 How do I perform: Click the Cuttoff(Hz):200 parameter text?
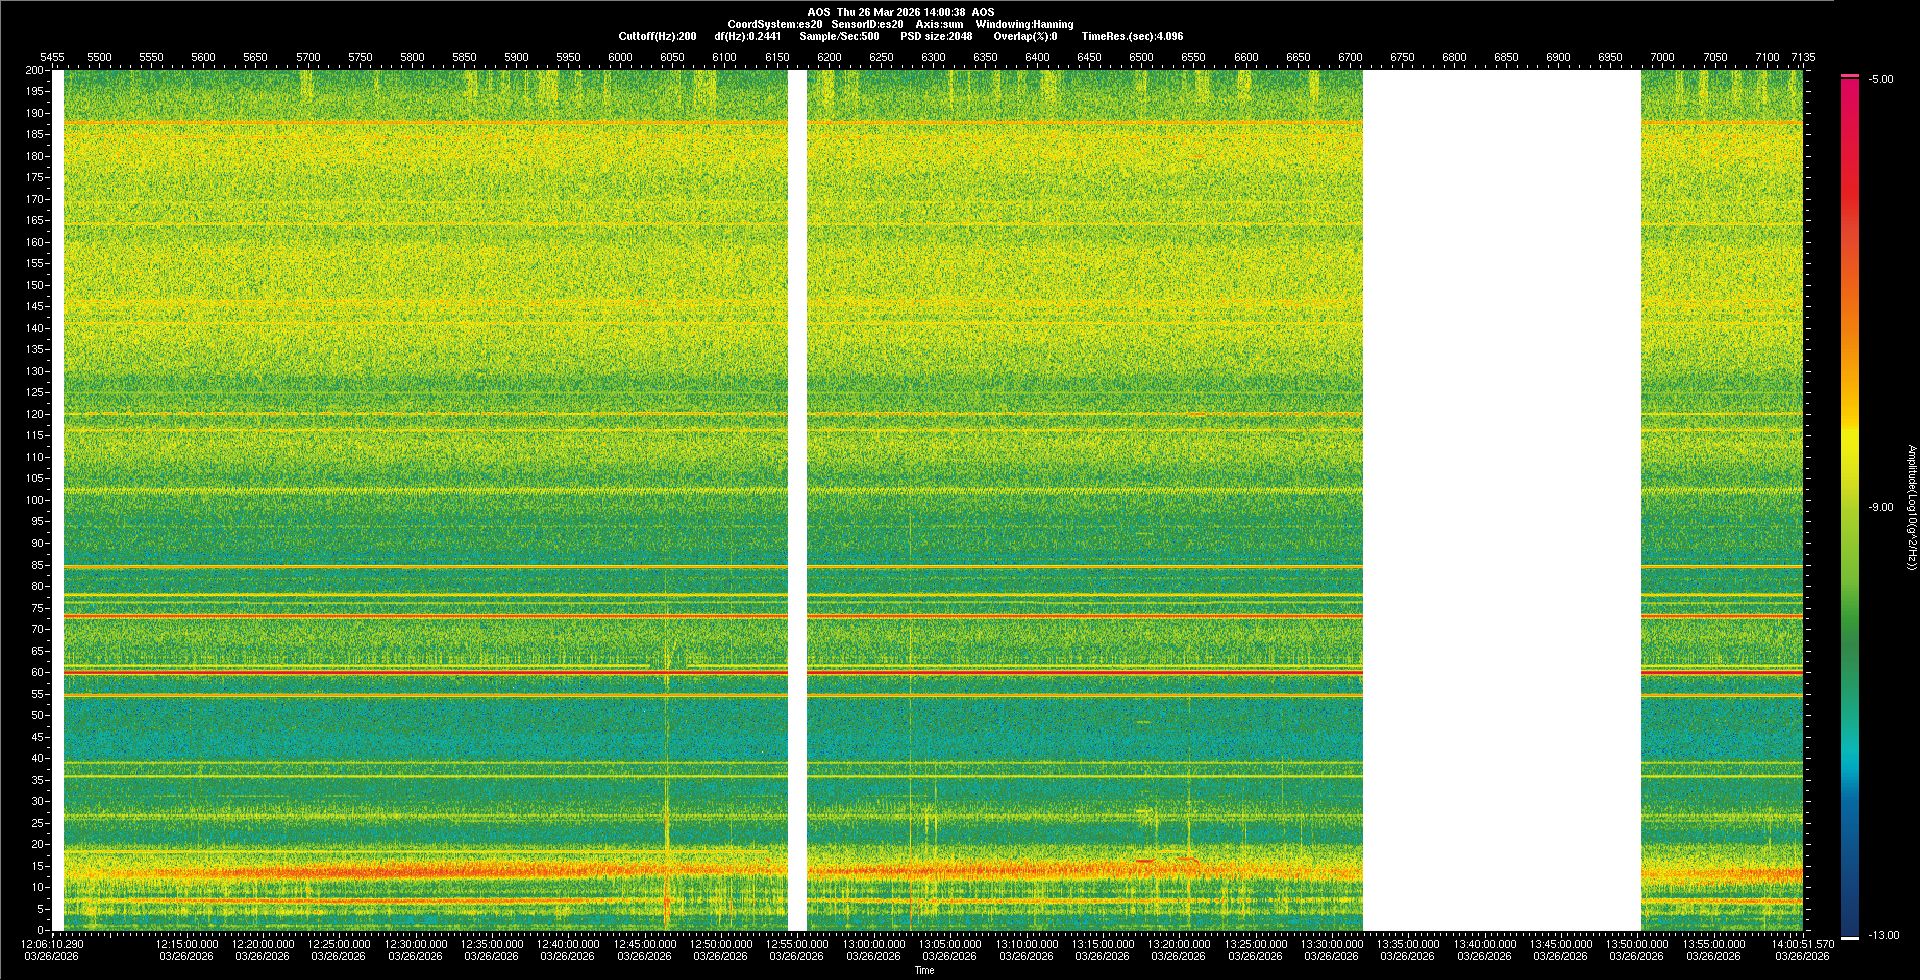[657, 36]
